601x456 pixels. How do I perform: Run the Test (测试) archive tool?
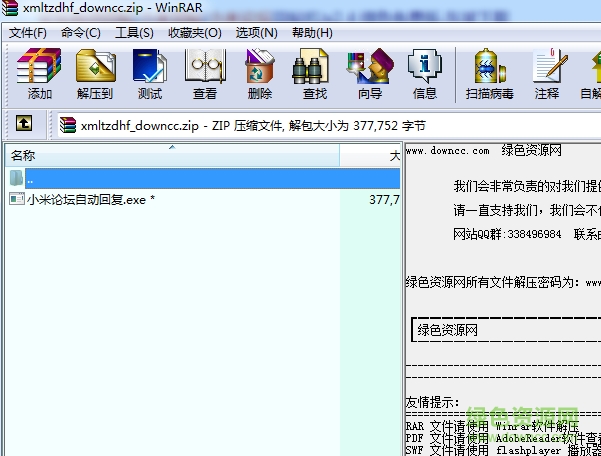tap(150, 74)
